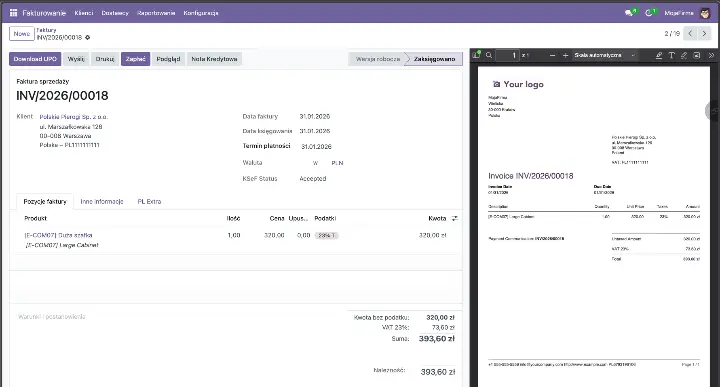Viewport: 720px width, 387px height.
Task: Toggle the PDF viewer sidebar icon
Action: click(476, 55)
